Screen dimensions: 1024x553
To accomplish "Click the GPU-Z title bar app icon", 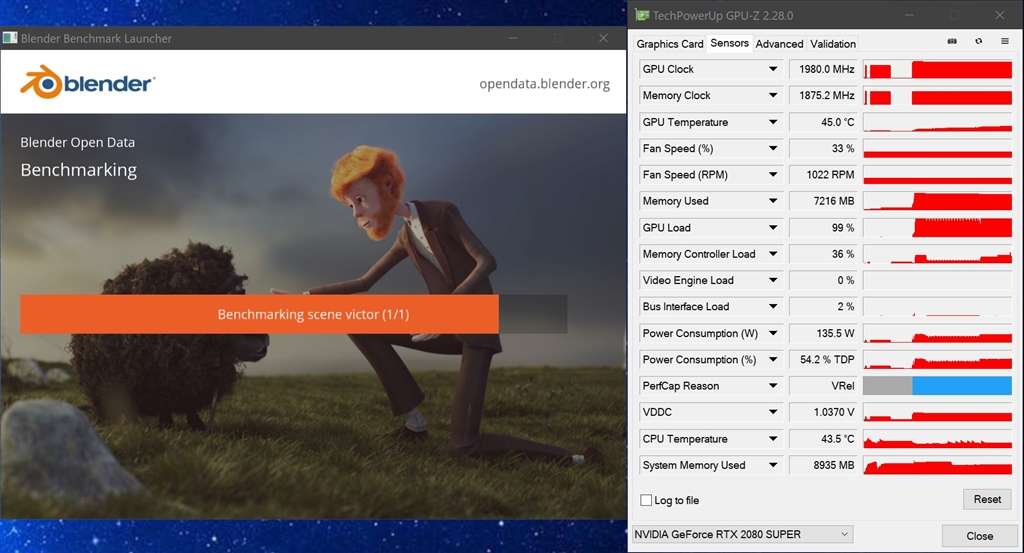I will pyautogui.click(x=643, y=15).
